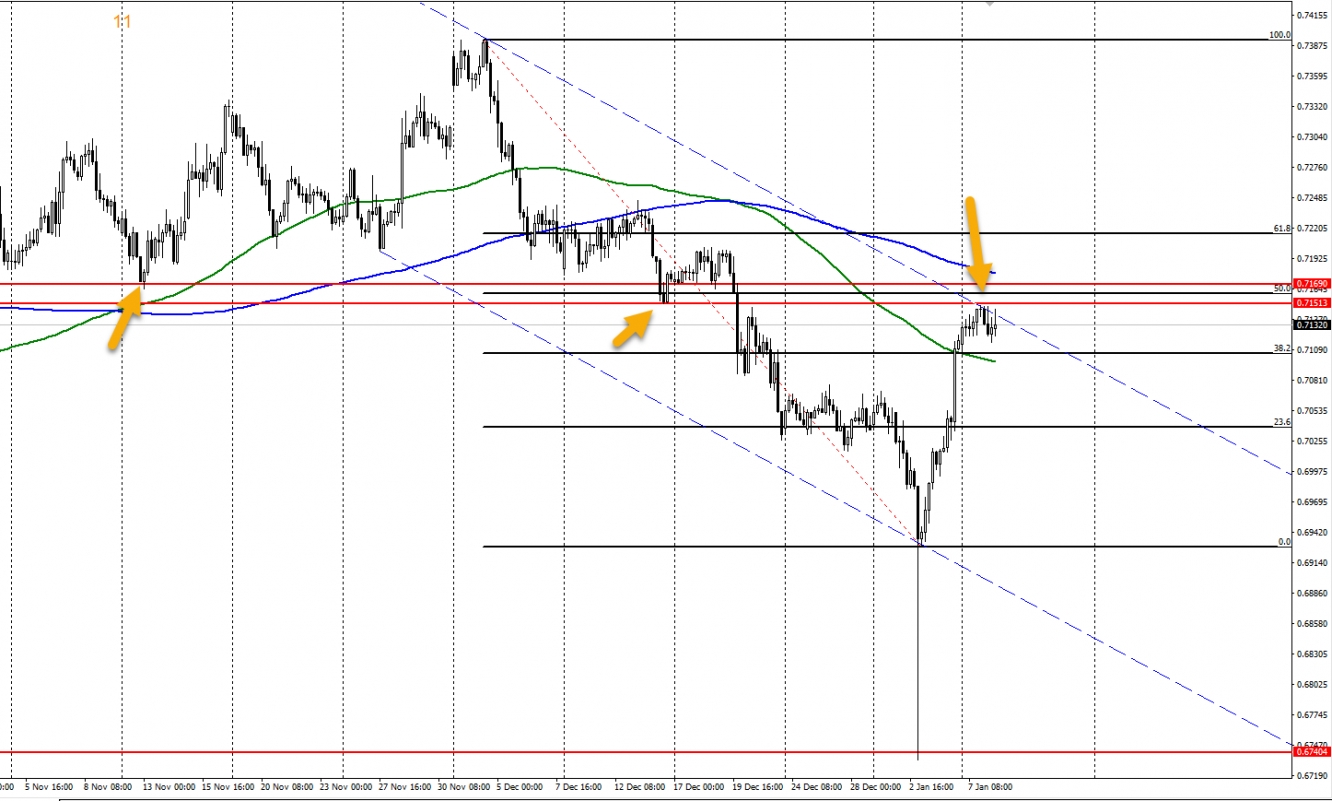Click the 30 Nov 08:00 time label
This screenshot has width=1332, height=801.
point(464,788)
